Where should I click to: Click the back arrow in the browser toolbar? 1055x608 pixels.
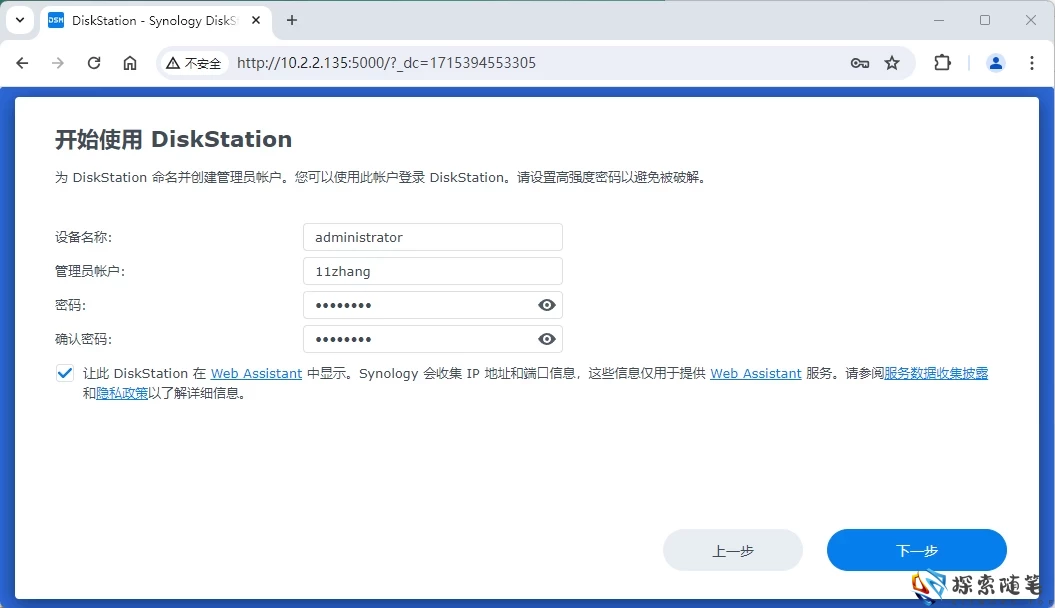(x=22, y=62)
